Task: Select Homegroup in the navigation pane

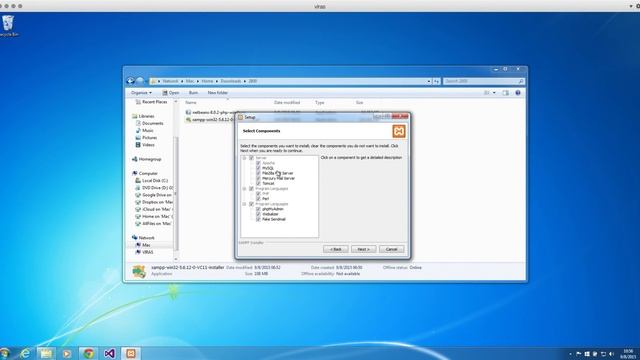Action: (x=147, y=159)
